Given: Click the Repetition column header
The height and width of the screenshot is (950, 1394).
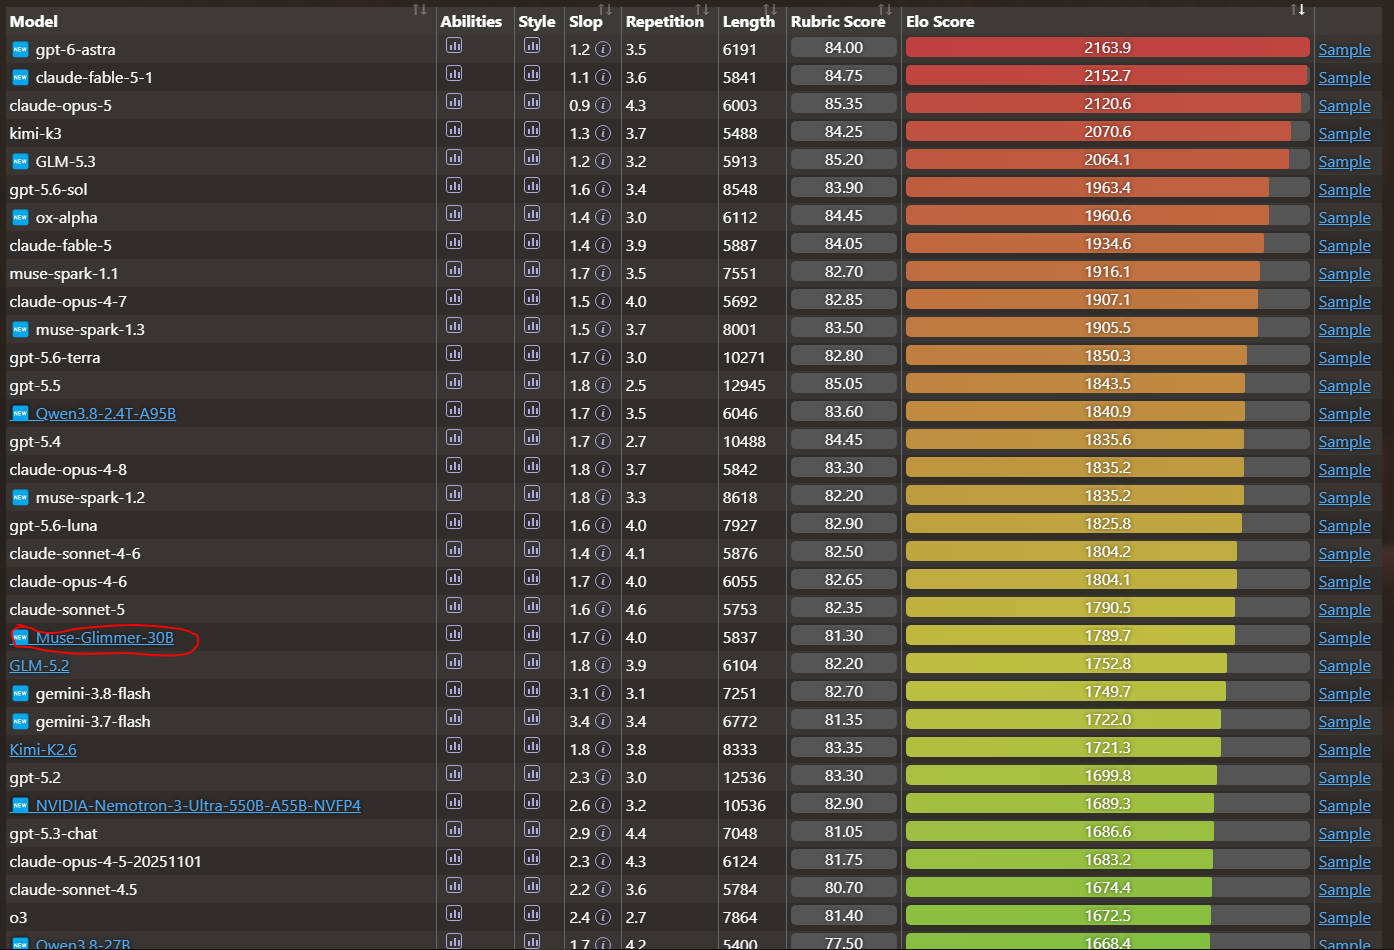Looking at the screenshot, I should [x=665, y=21].
